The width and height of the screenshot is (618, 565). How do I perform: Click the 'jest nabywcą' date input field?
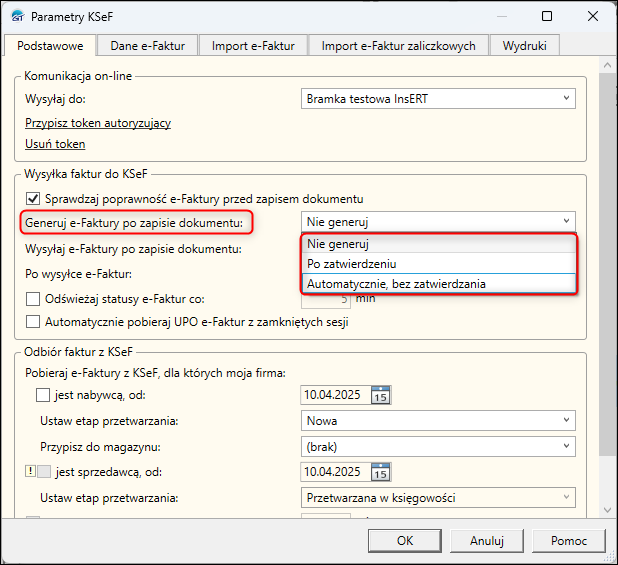[x=335, y=396]
